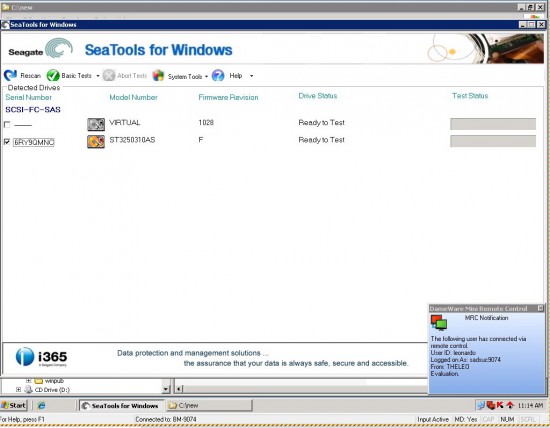550x428 pixels.
Task: Open the Basic Tests dropdown arrow
Action: pos(98,76)
